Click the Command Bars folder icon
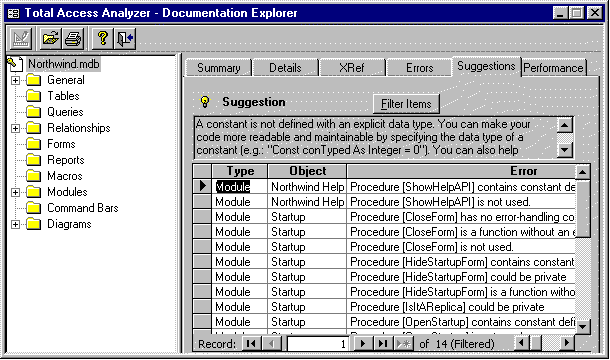Screen dimensions: 610x360 33,208
